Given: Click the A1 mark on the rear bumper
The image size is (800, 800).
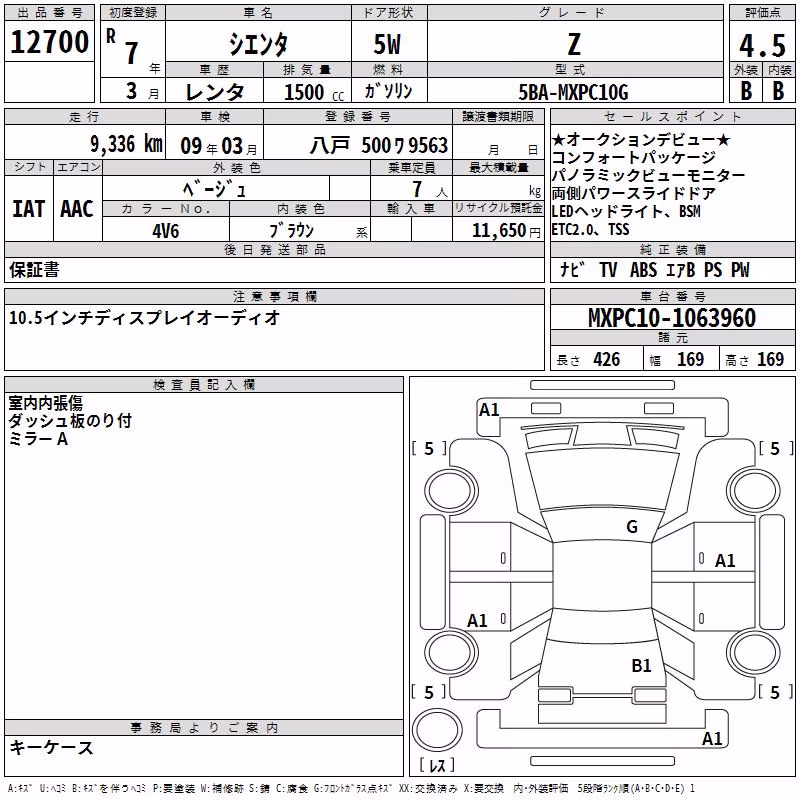Looking at the screenshot, I should point(712,738).
